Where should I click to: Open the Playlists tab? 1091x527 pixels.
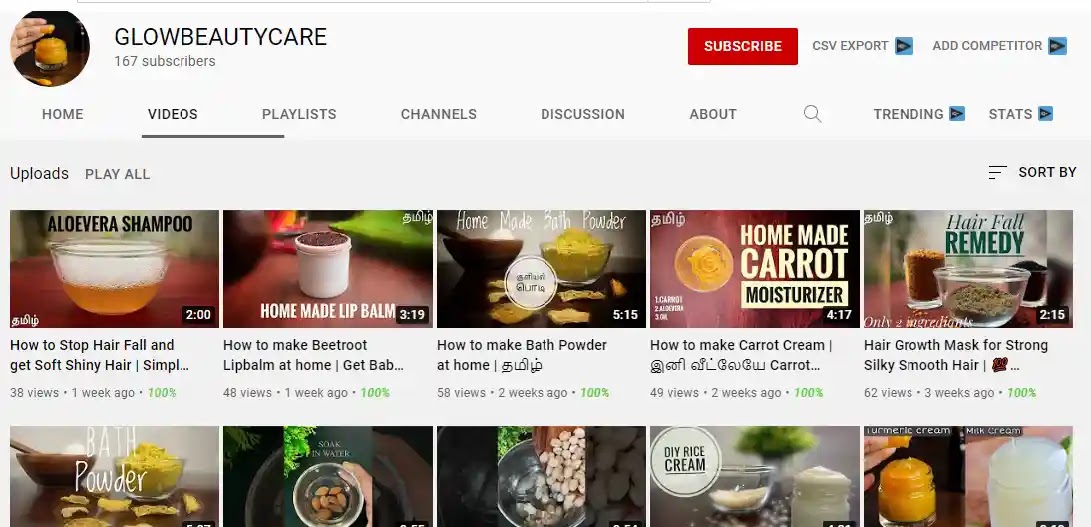(299, 114)
